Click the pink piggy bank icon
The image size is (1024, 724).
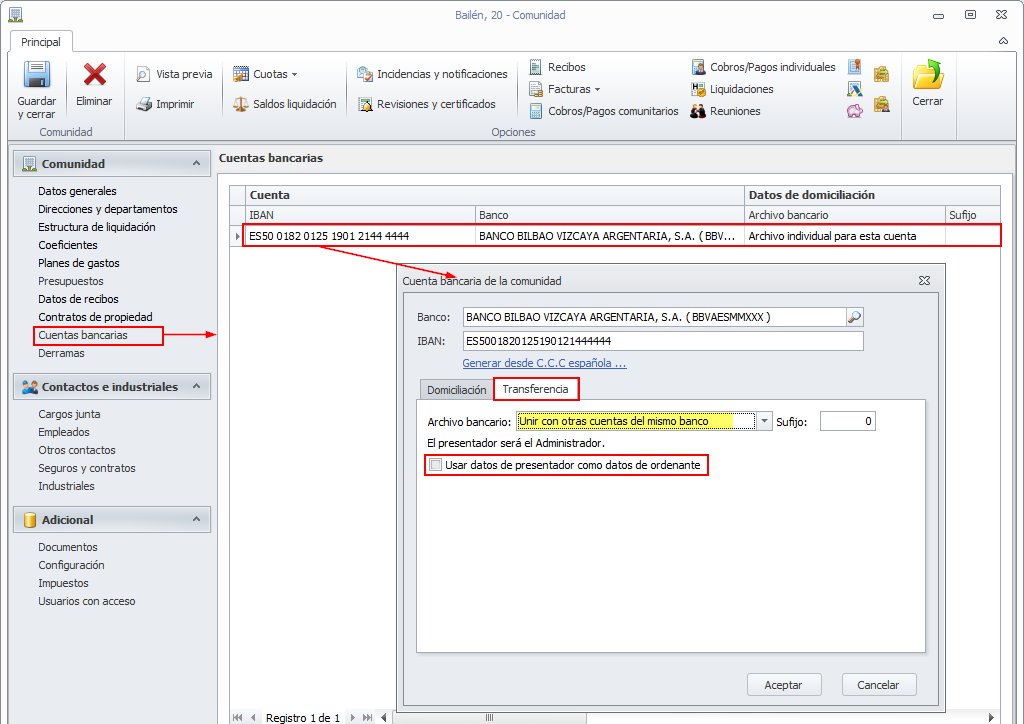pyautogui.click(x=854, y=111)
